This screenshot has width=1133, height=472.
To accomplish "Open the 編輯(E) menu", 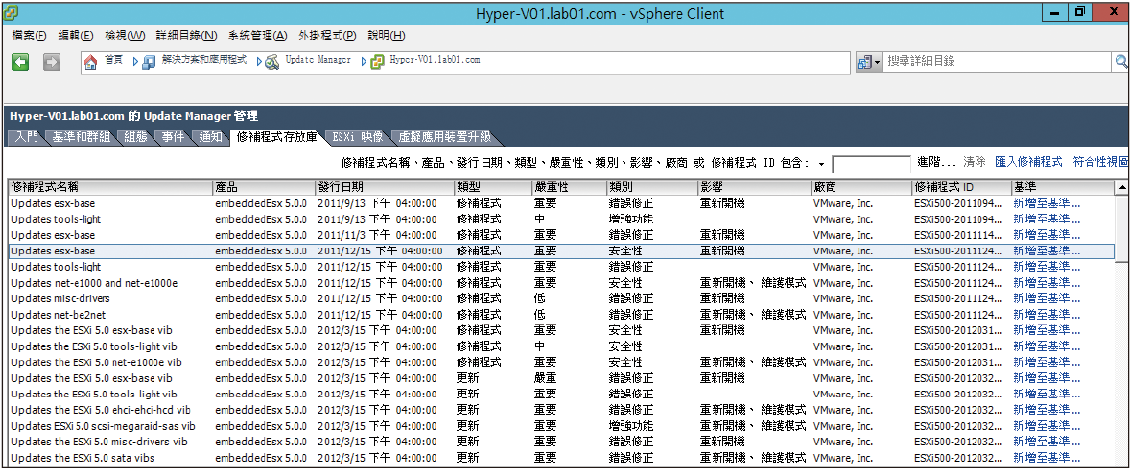I will click(76, 35).
